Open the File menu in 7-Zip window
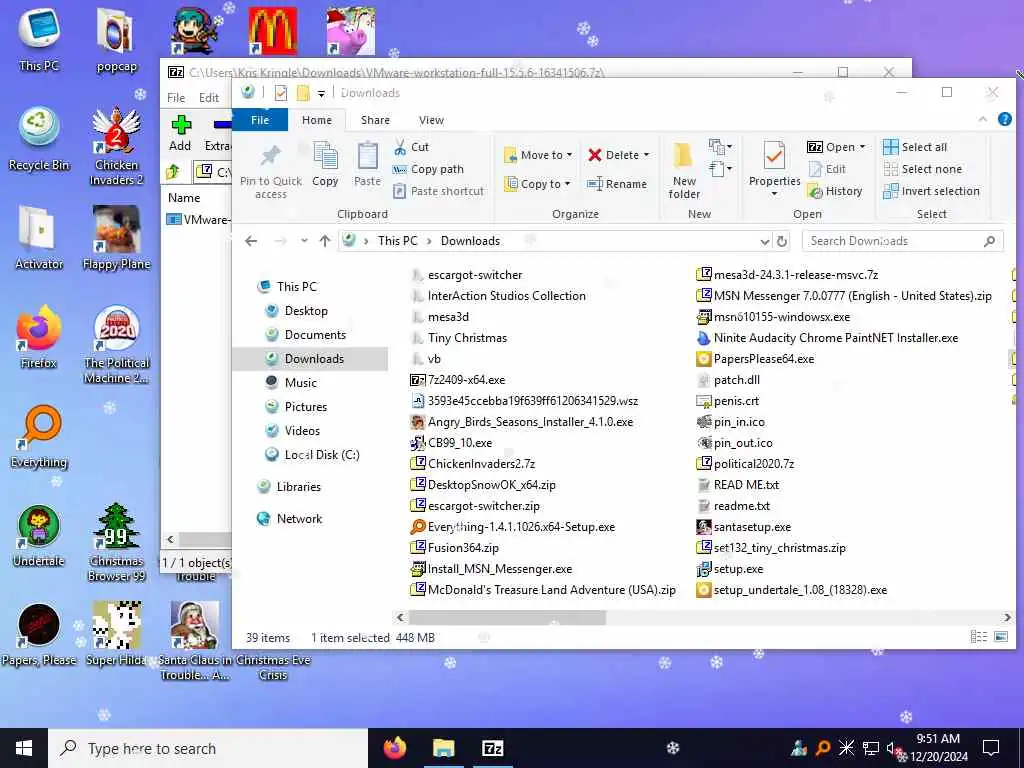Screen dimensions: 1024x768 (176, 97)
